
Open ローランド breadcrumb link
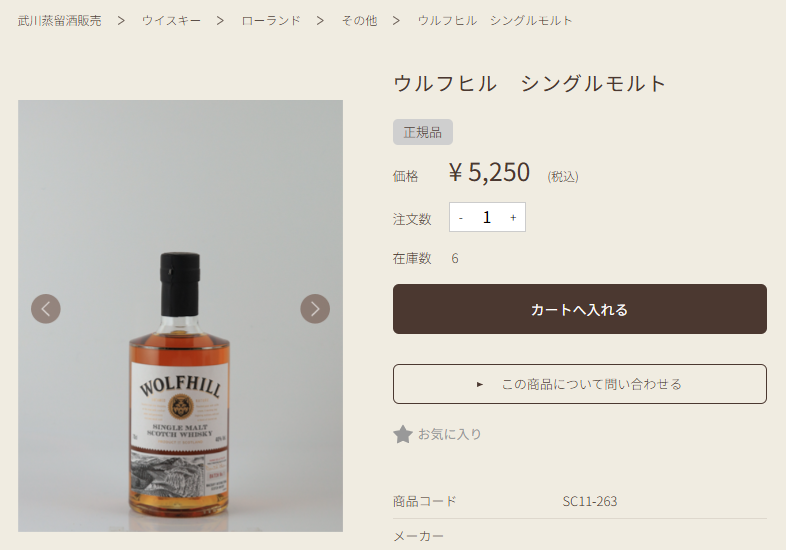[x=271, y=20]
